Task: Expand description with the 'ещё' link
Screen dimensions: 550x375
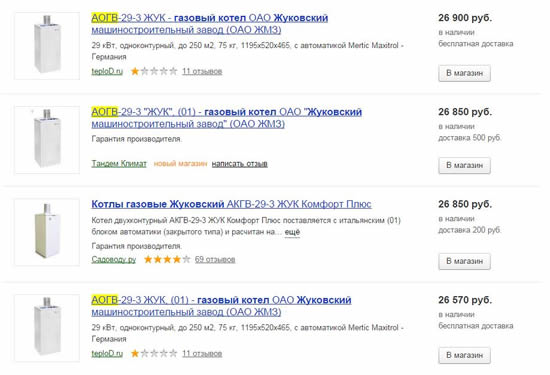Action: [292, 232]
